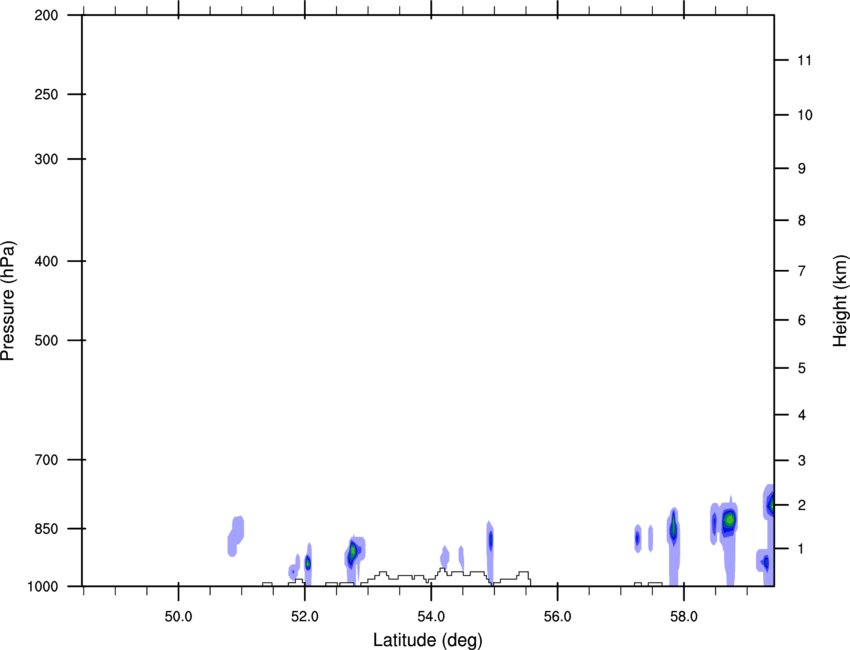Image resolution: width=850 pixels, height=650 pixels.
Task: Click the 9 km height label
Action: [x=802, y=169]
